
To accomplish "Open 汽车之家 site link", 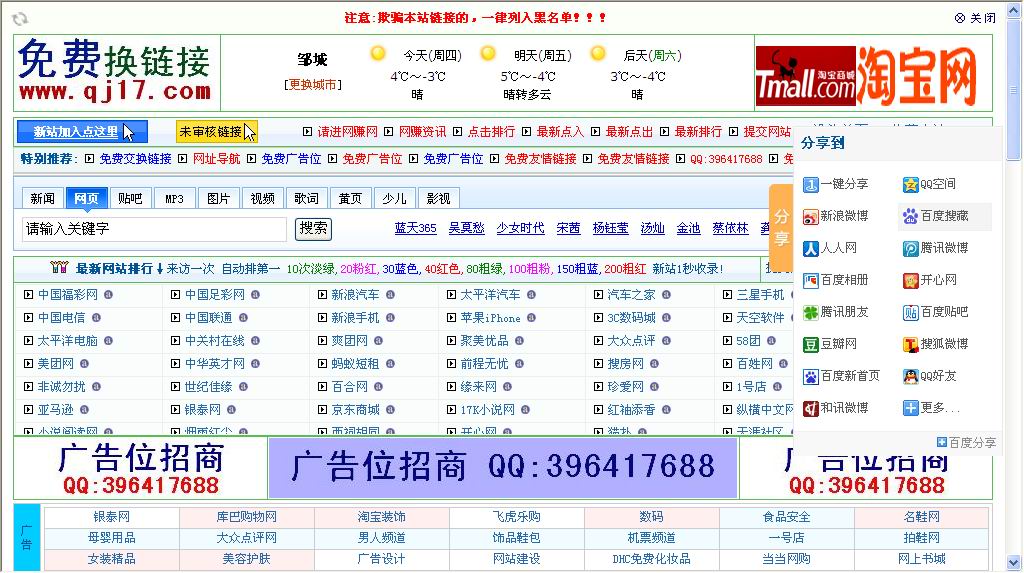I will click(631, 295).
